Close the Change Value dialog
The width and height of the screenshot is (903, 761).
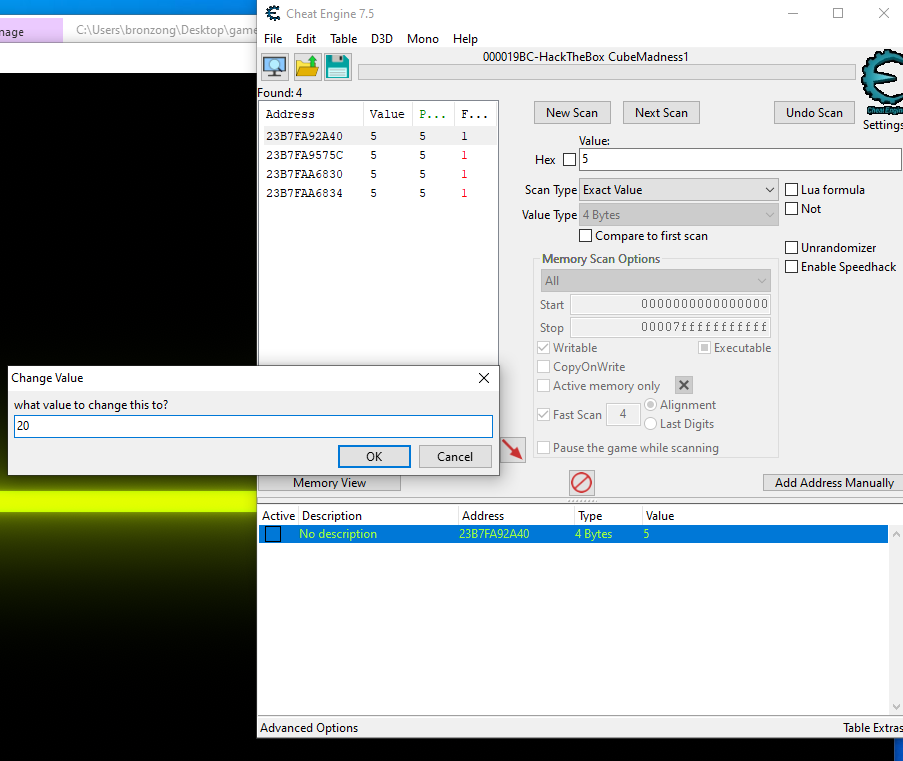tap(484, 378)
